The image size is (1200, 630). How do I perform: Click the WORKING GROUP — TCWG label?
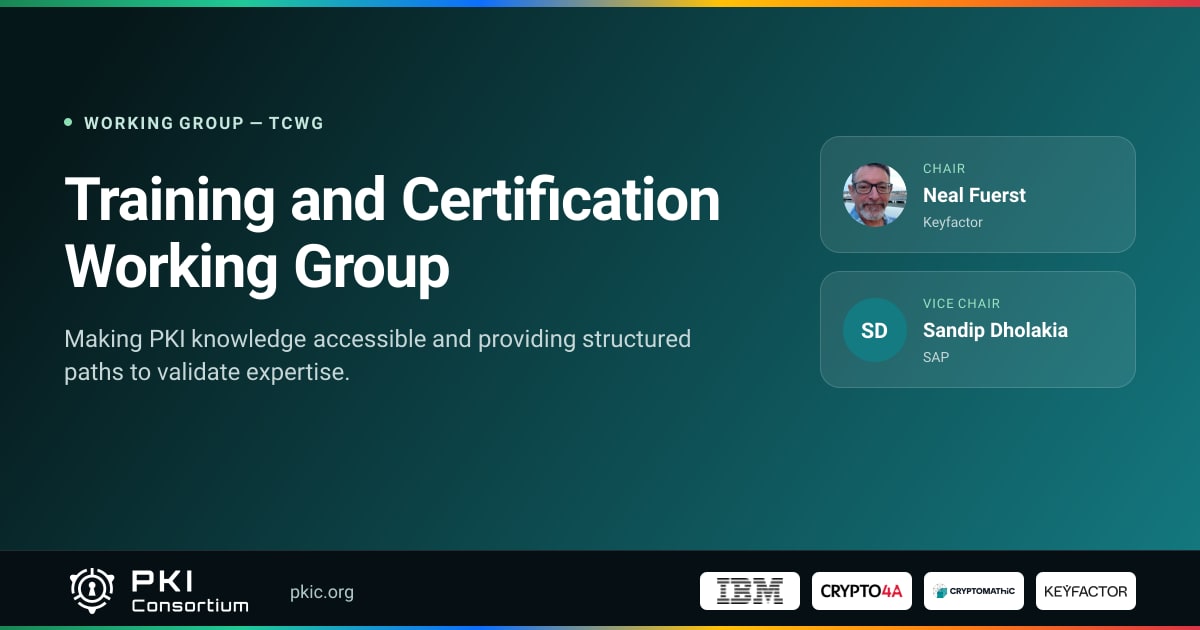pos(204,123)
